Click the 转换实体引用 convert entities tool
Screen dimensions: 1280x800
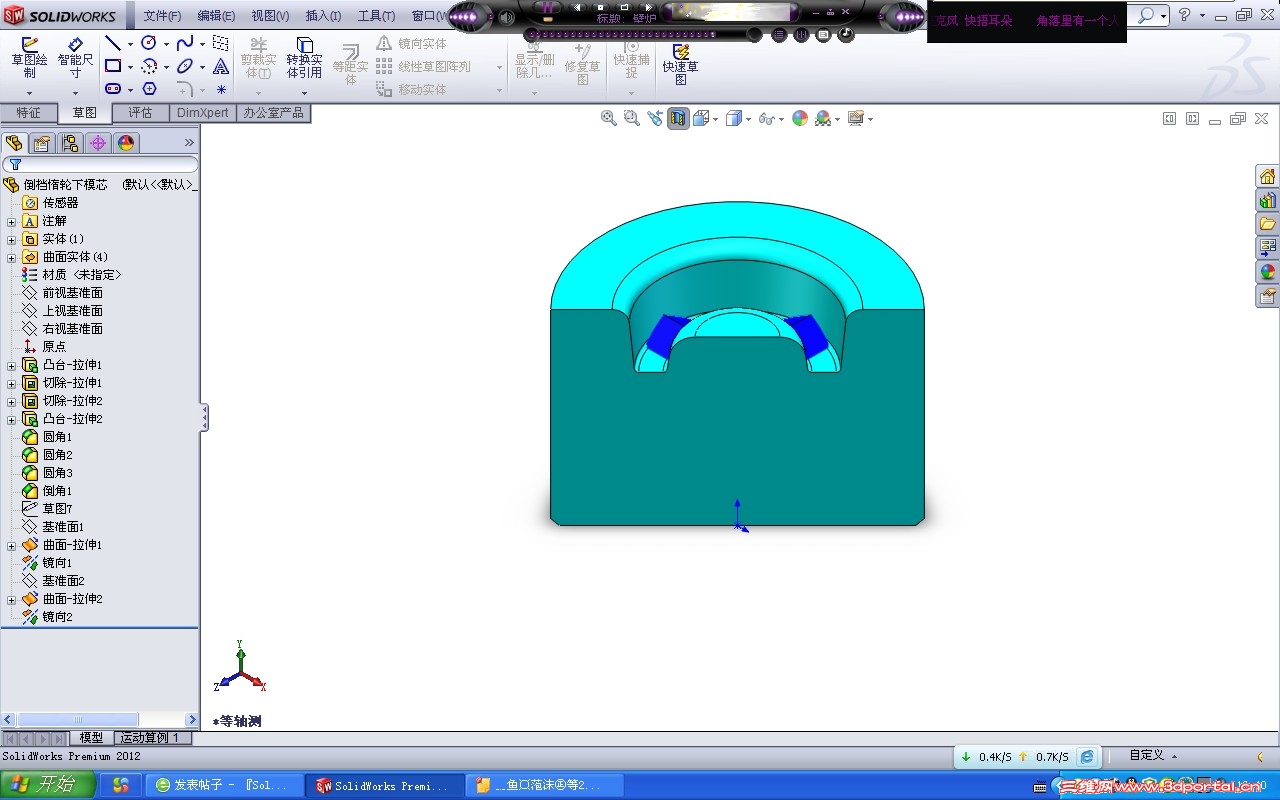pos(305,58)
